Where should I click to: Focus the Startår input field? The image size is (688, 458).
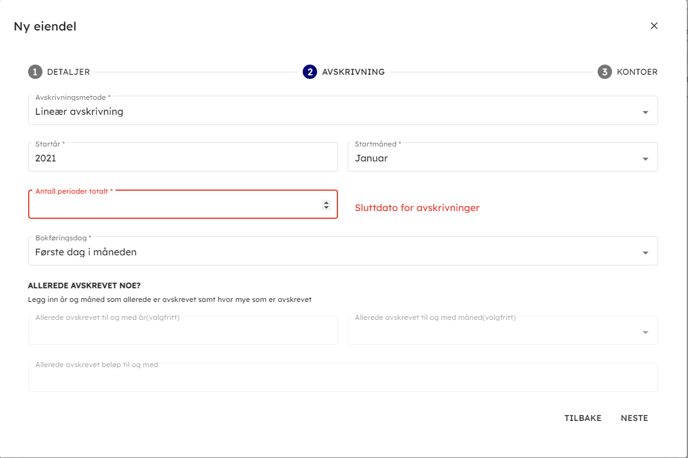[182, 158]
